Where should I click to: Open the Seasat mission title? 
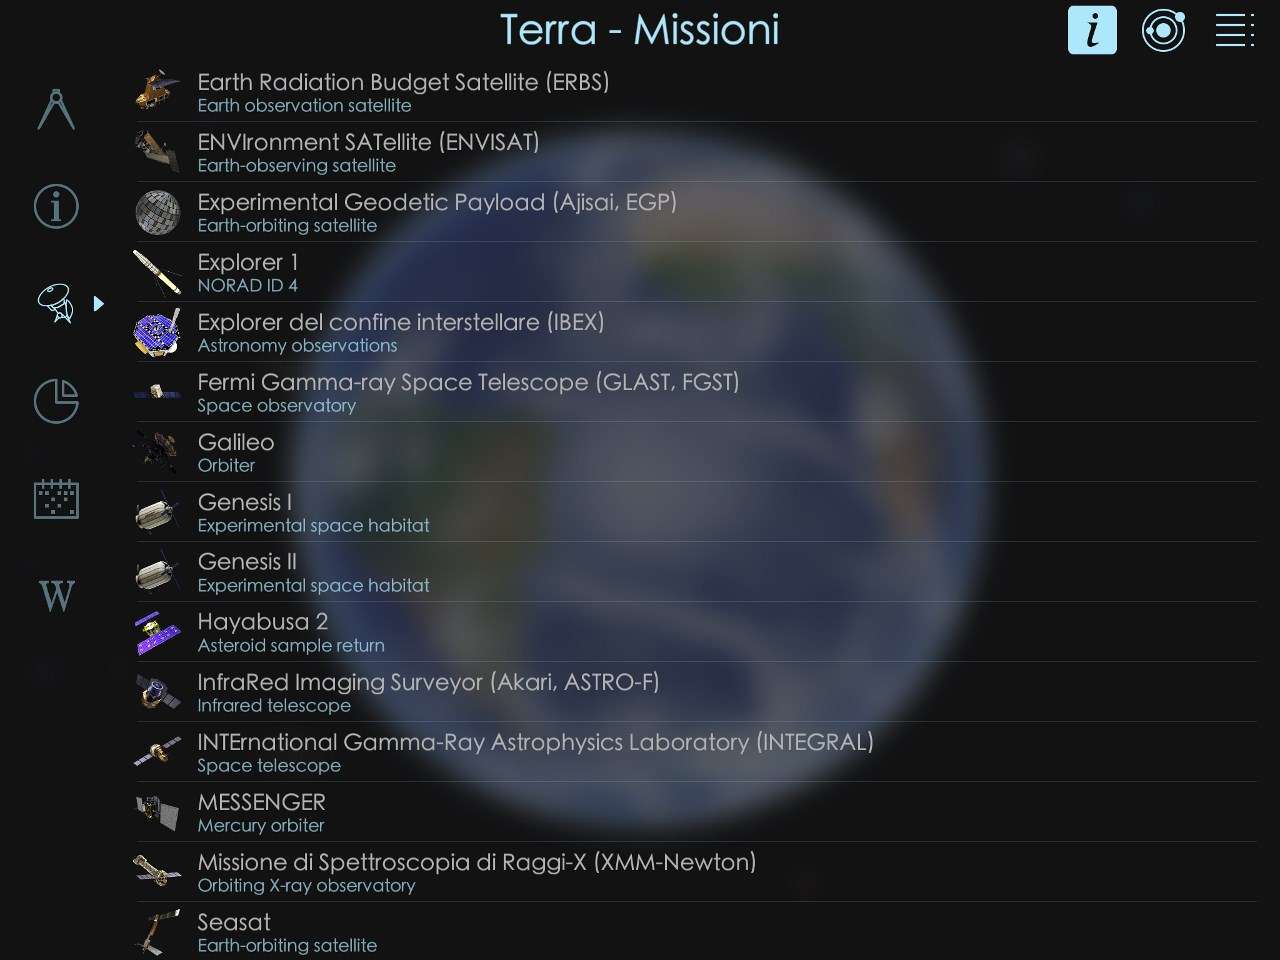coord(234,922)
